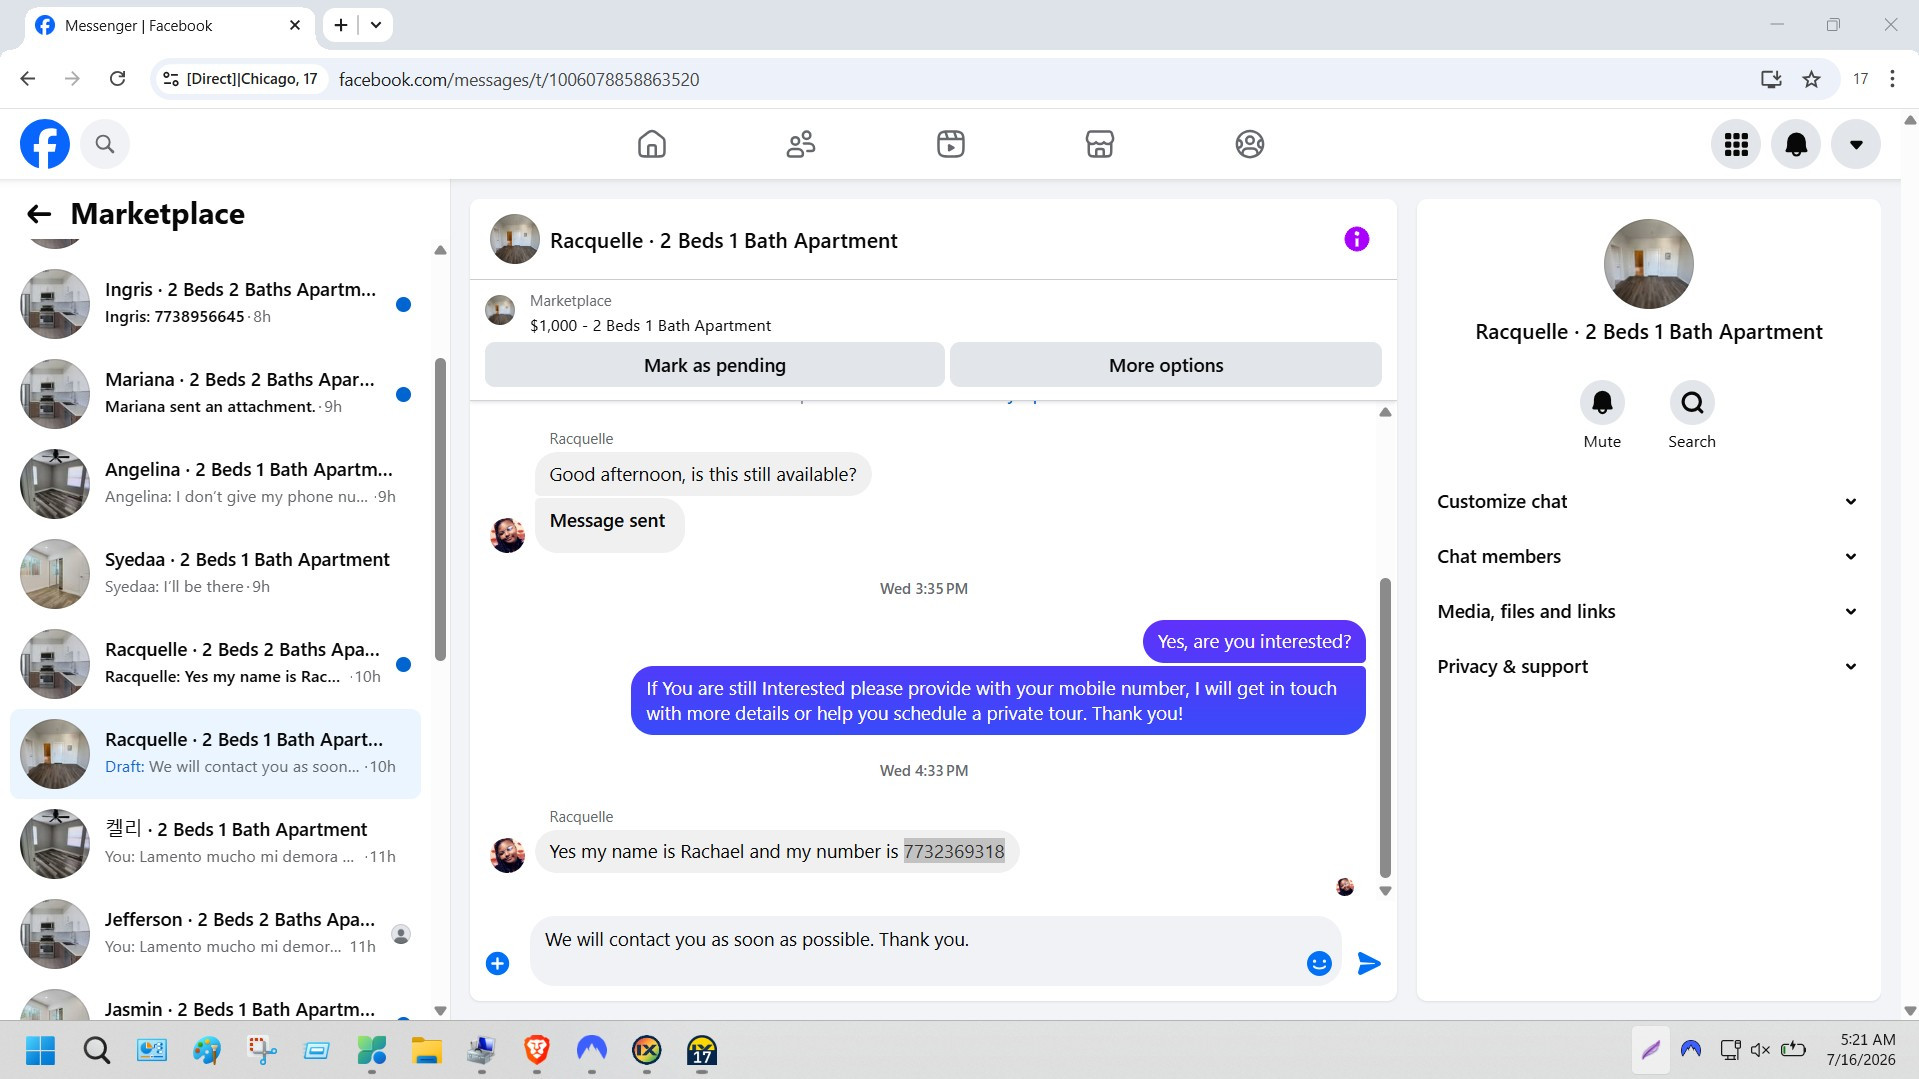Open the Facebook home logo
1919x1079 pixels.
pos(45,144)
